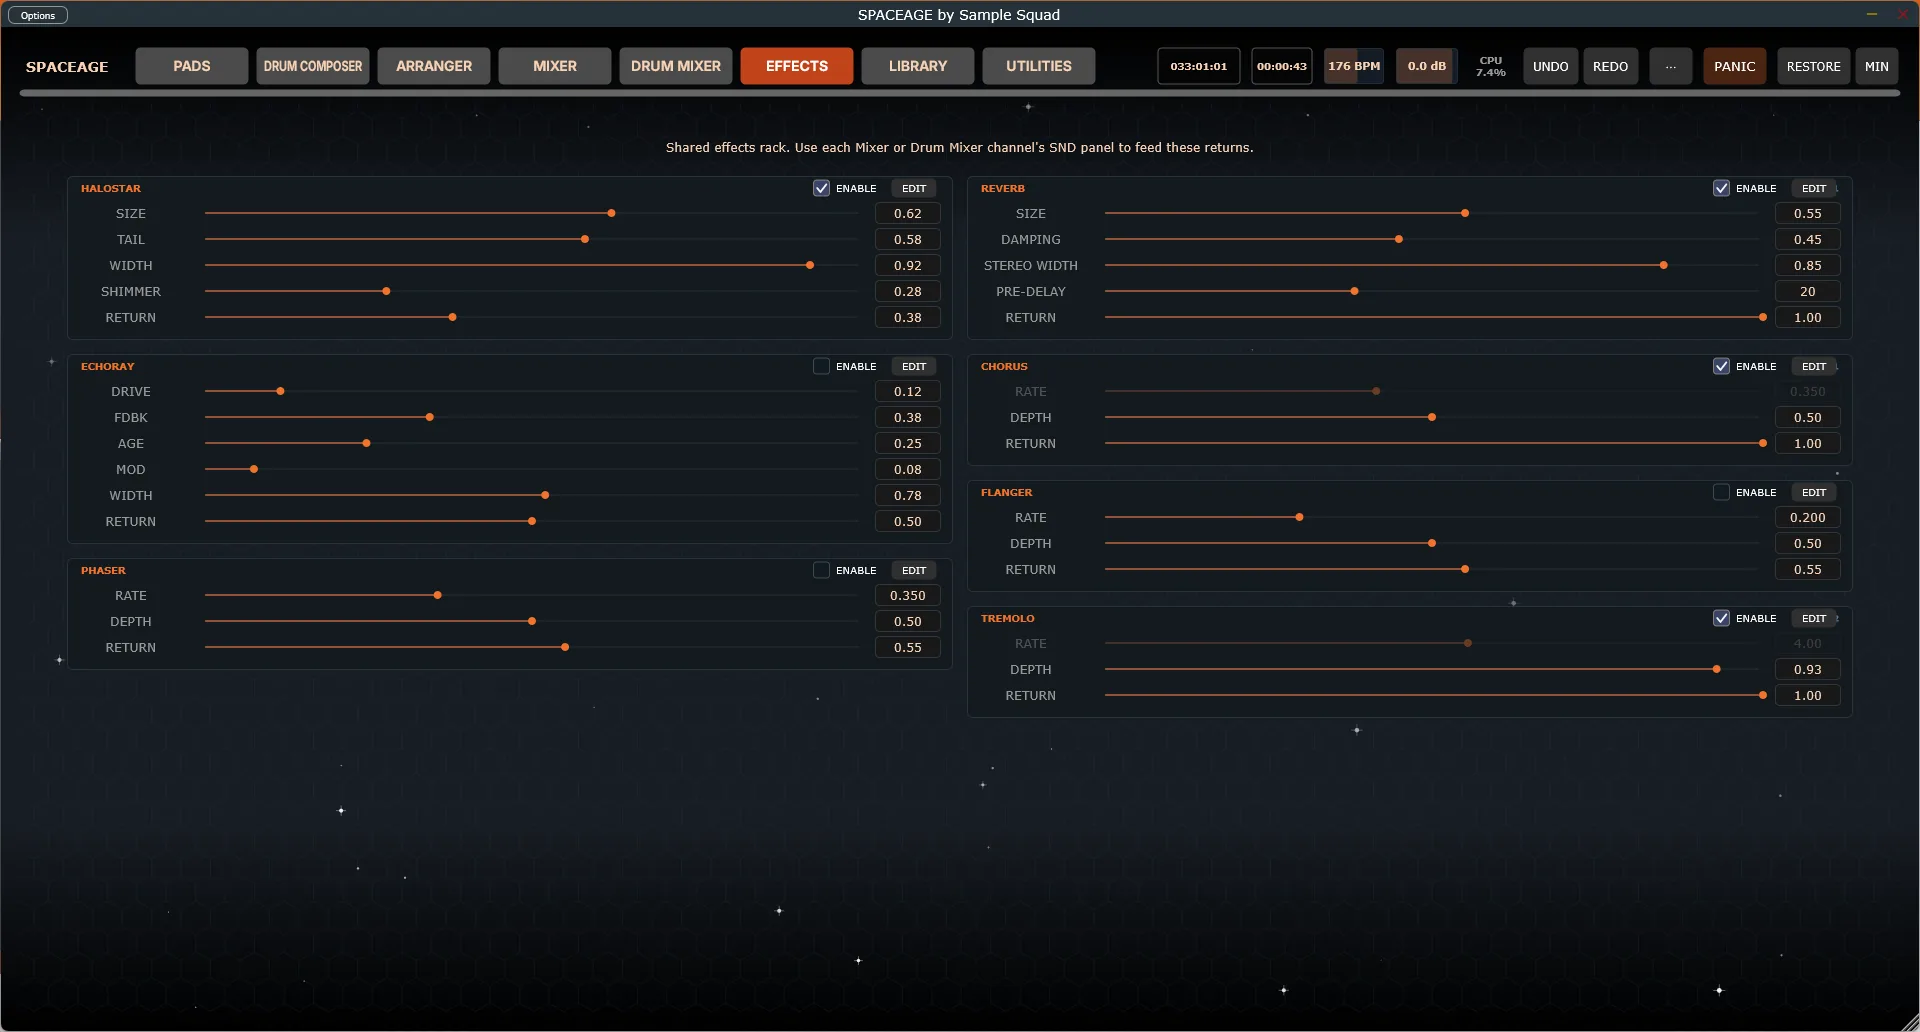Open the Drum Composer tab

pyautogui.click(x=313, y=66)
